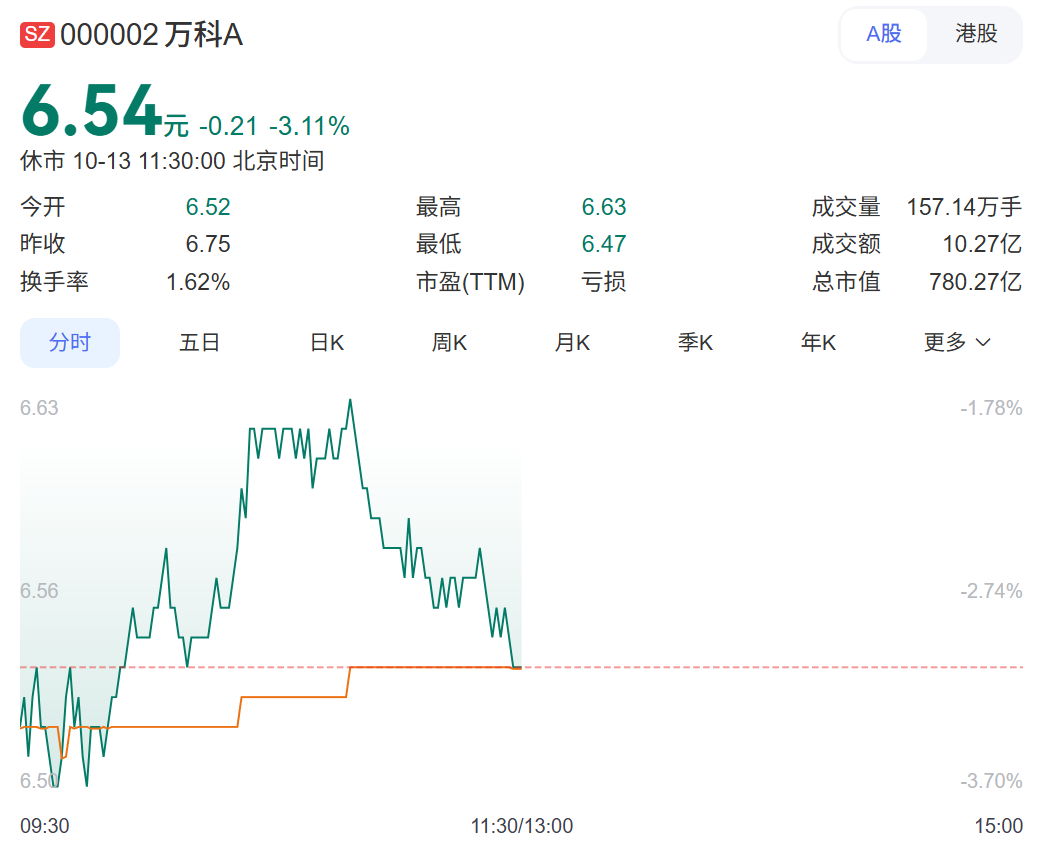Click the SZ exchange badge icon
Screen dimensions: 1041x852
click(37, 34)
